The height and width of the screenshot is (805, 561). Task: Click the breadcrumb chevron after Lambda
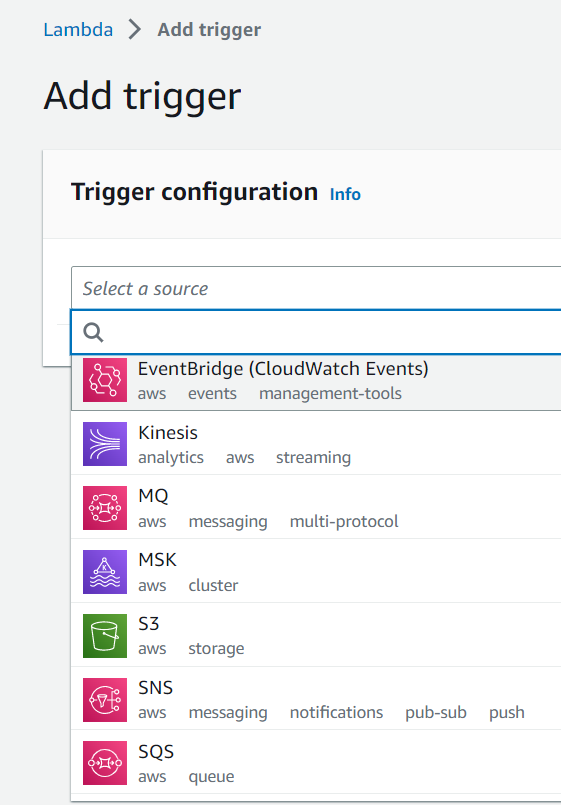pyautogui.click(x=134, y=29)
